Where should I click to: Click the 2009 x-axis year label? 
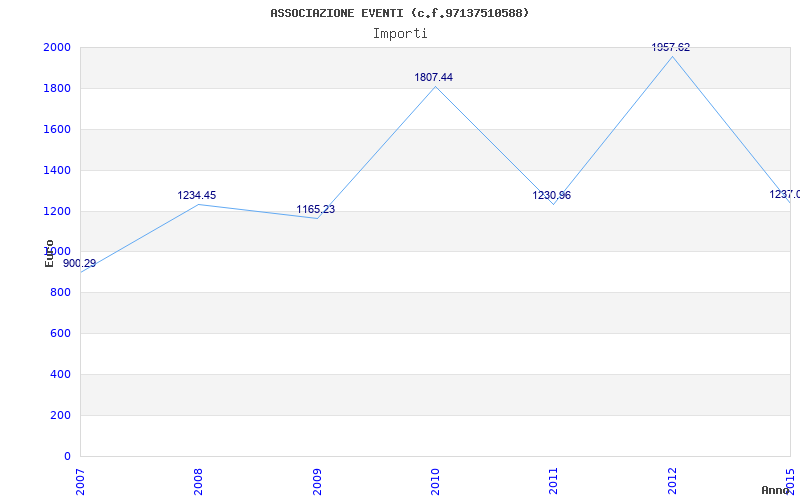(317, 479)
